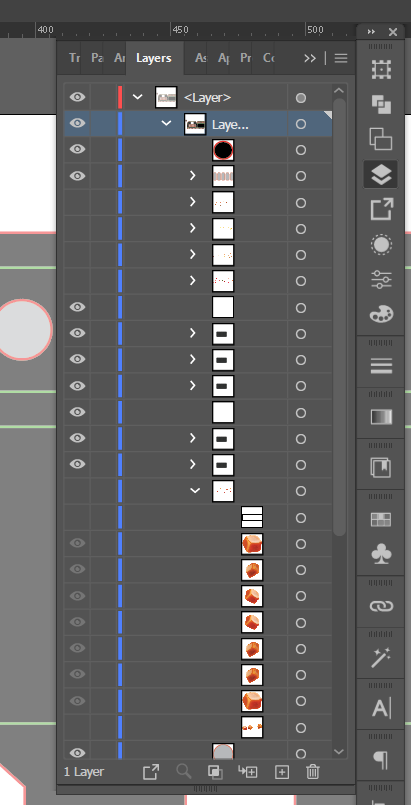This screenshot has height=805, width=411.
Task: Click the striped group thumbnail
Action: click(x=223, y=176)
